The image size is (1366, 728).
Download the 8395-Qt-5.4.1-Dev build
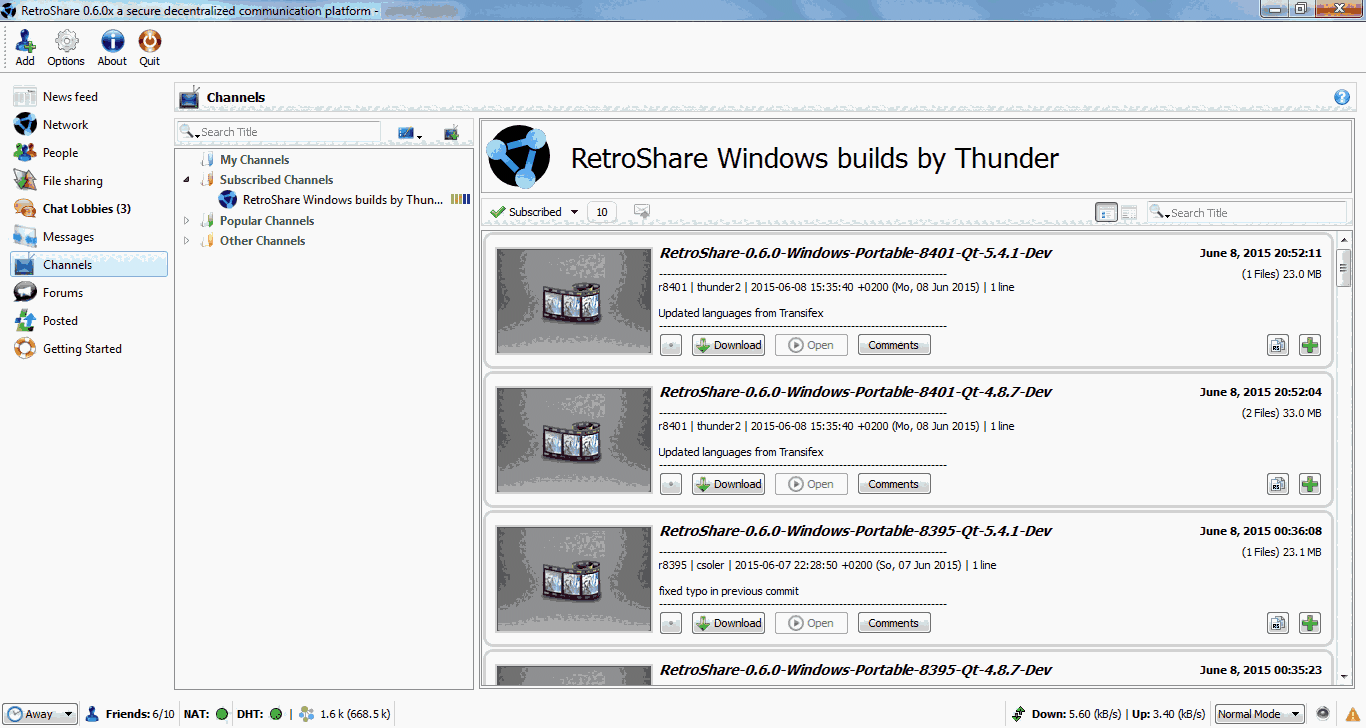tap(728, 623)
